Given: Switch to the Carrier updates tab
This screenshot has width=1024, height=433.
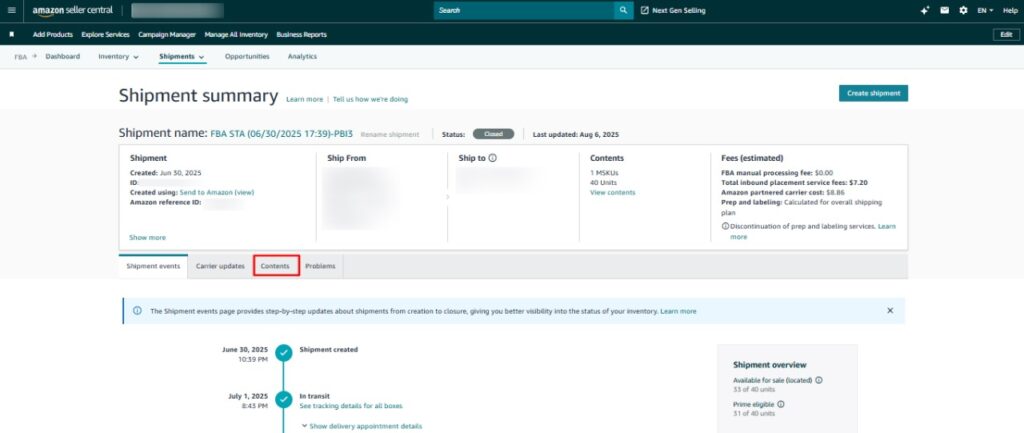Looking at the screenshot, I should point(220,266).
